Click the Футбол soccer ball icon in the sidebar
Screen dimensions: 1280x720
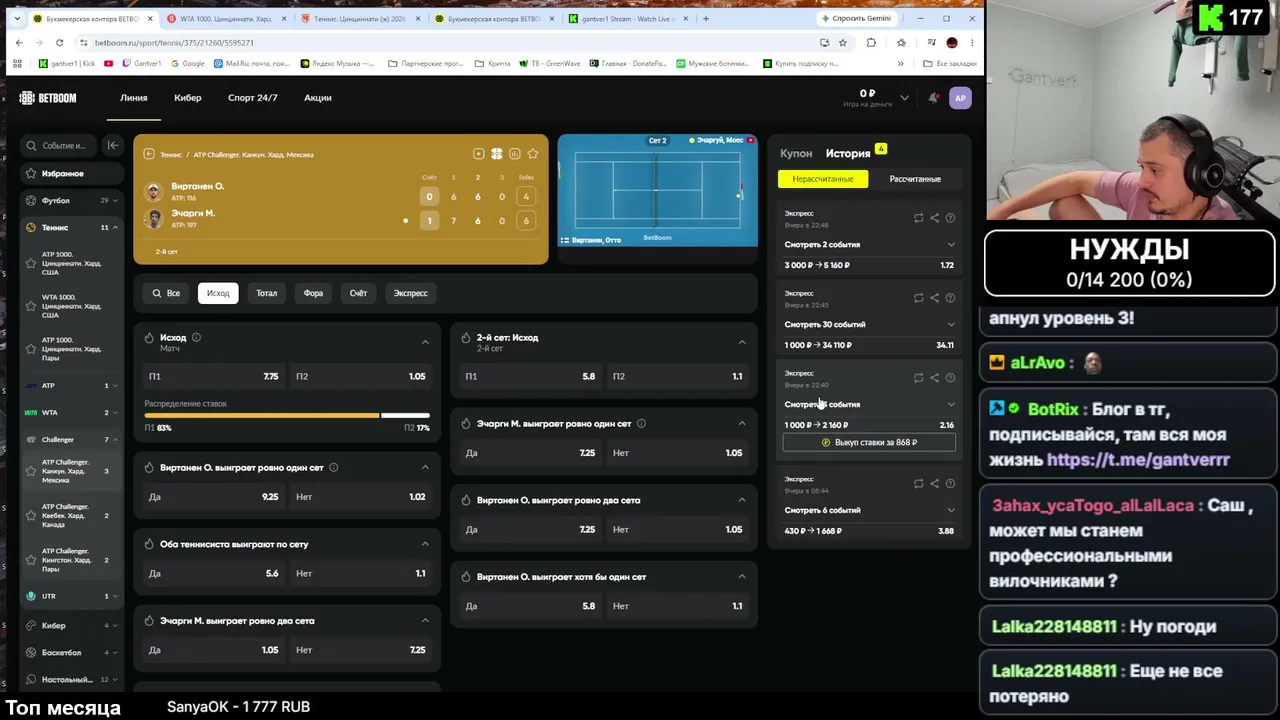[x=31, y=200]
